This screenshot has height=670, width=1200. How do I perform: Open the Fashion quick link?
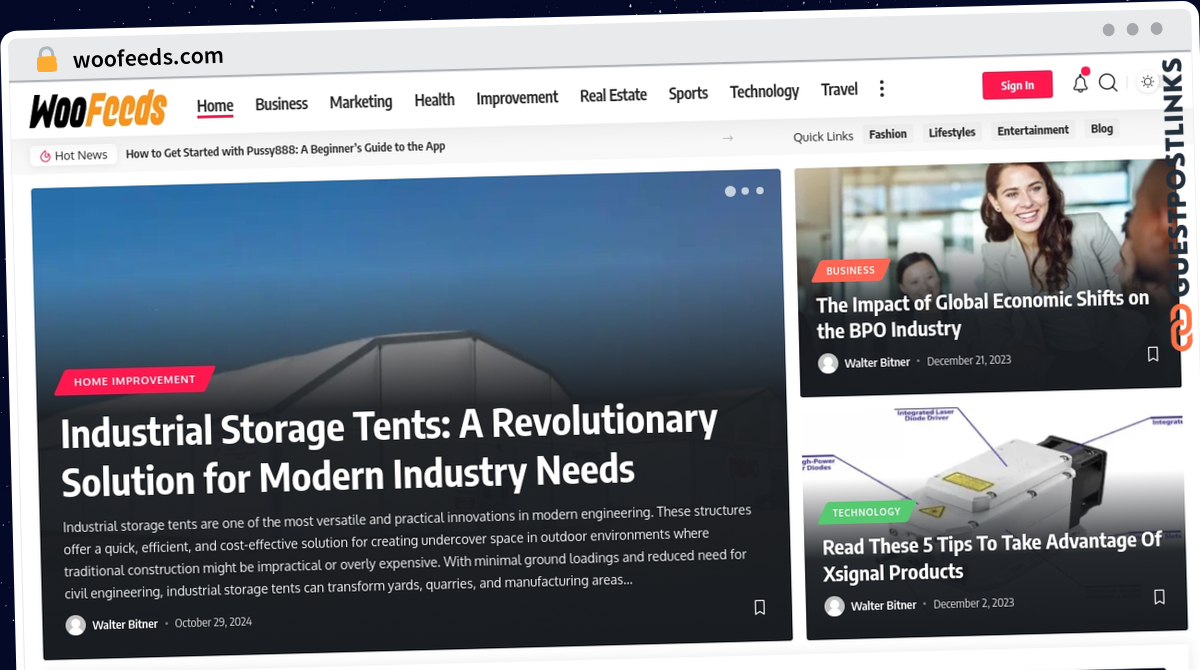coord(888,134)
